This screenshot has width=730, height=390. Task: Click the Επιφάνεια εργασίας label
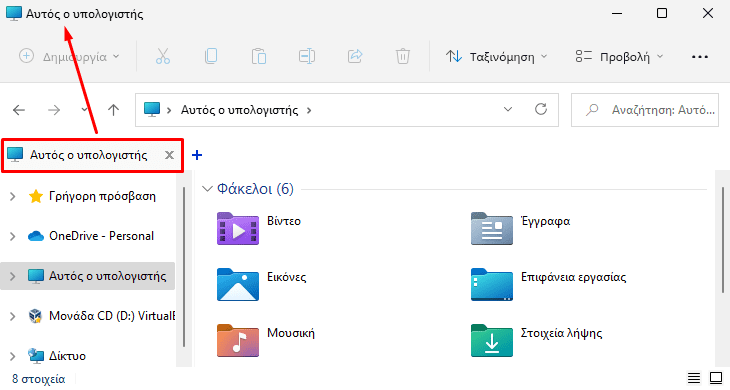click(x=574, y=277)
